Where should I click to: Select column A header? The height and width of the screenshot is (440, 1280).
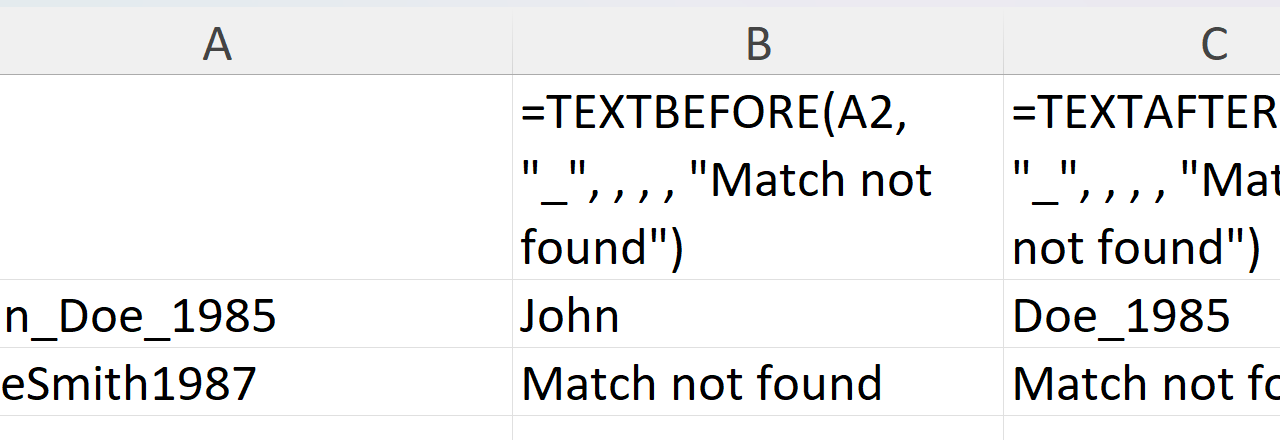coord(217,44)
